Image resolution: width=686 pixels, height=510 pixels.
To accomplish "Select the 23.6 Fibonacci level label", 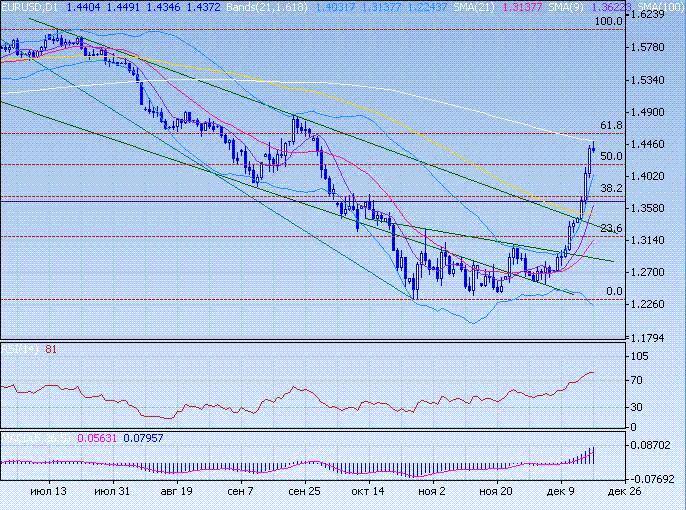I will tap(612, 228).
